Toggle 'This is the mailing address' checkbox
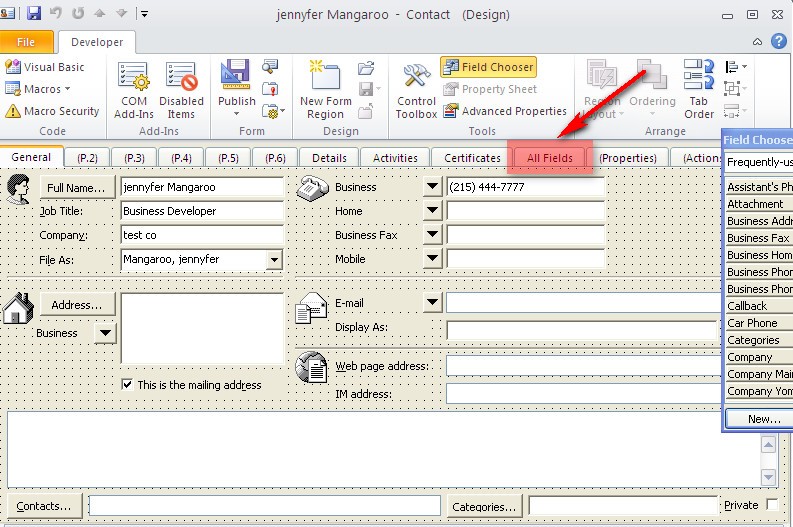 pyautogui.click(x=127, y=384)
